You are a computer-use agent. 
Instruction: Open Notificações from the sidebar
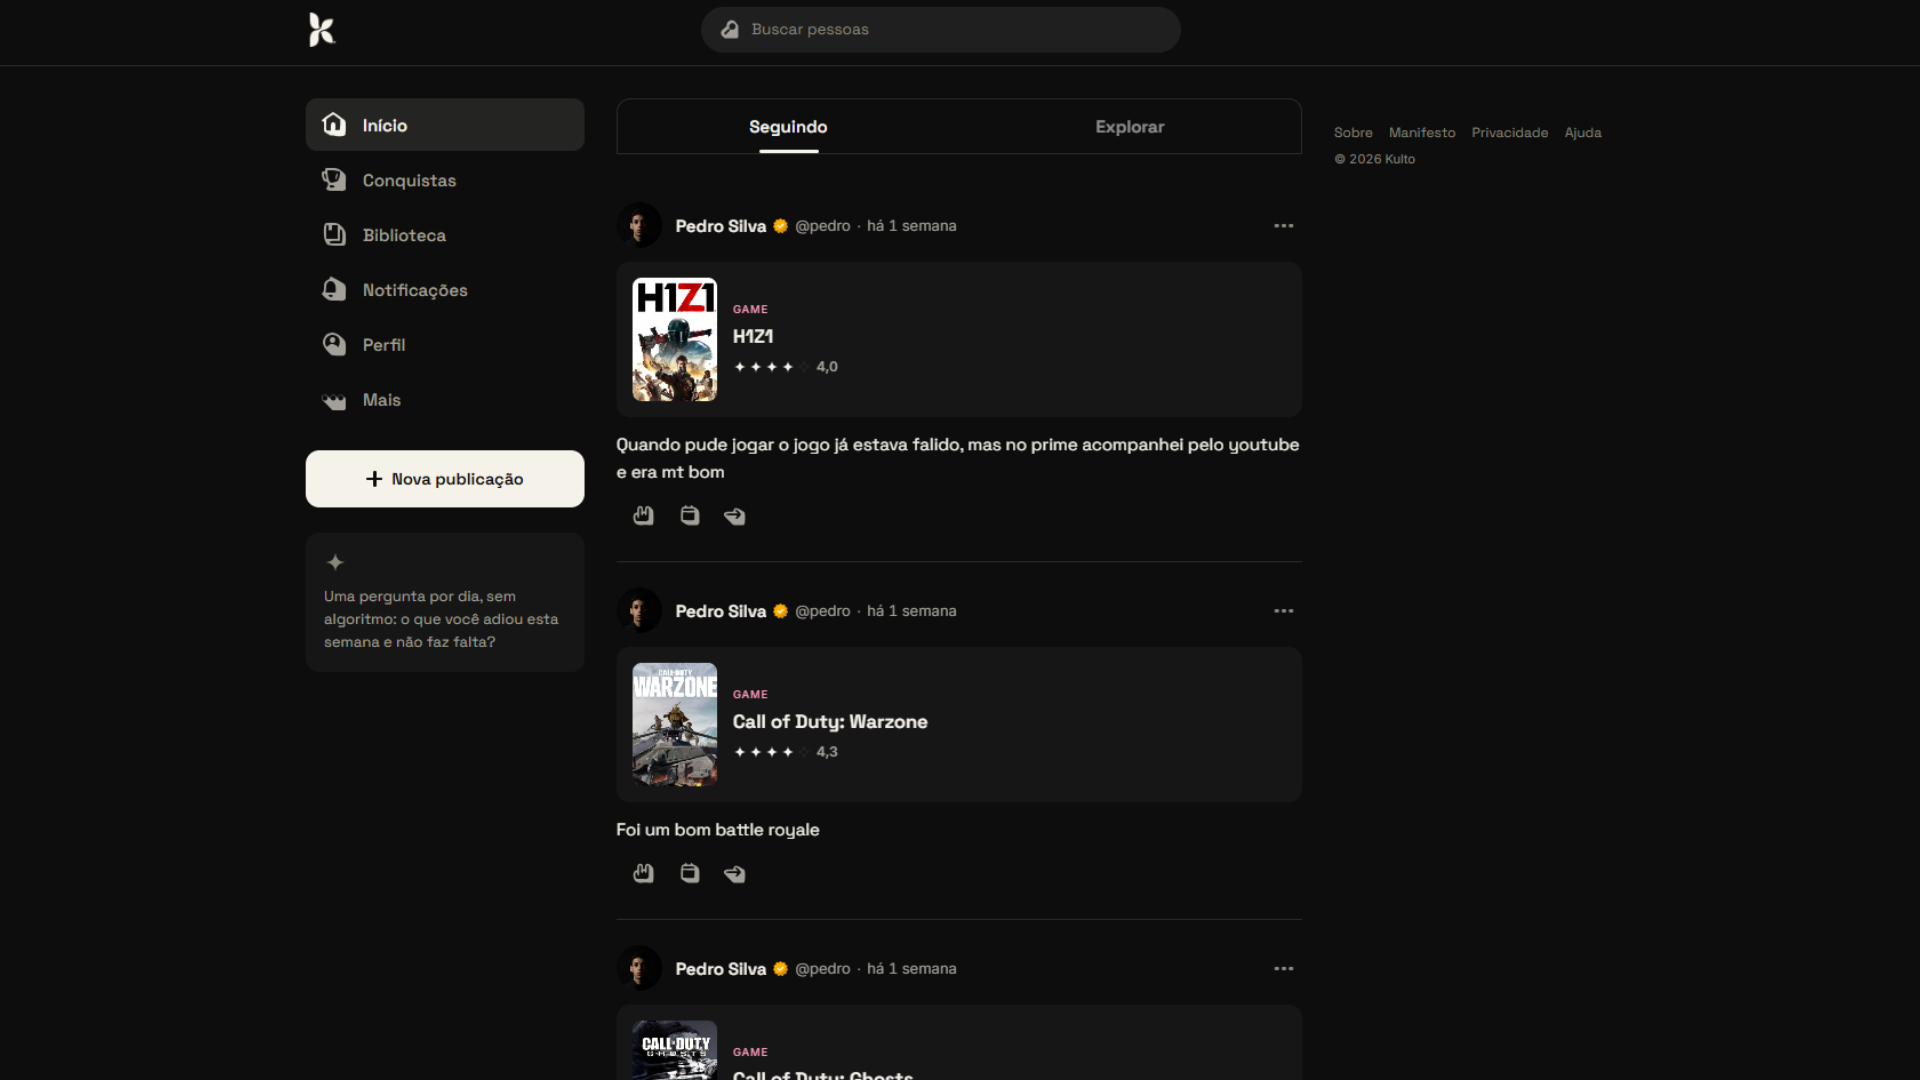[x=445, y=290]
